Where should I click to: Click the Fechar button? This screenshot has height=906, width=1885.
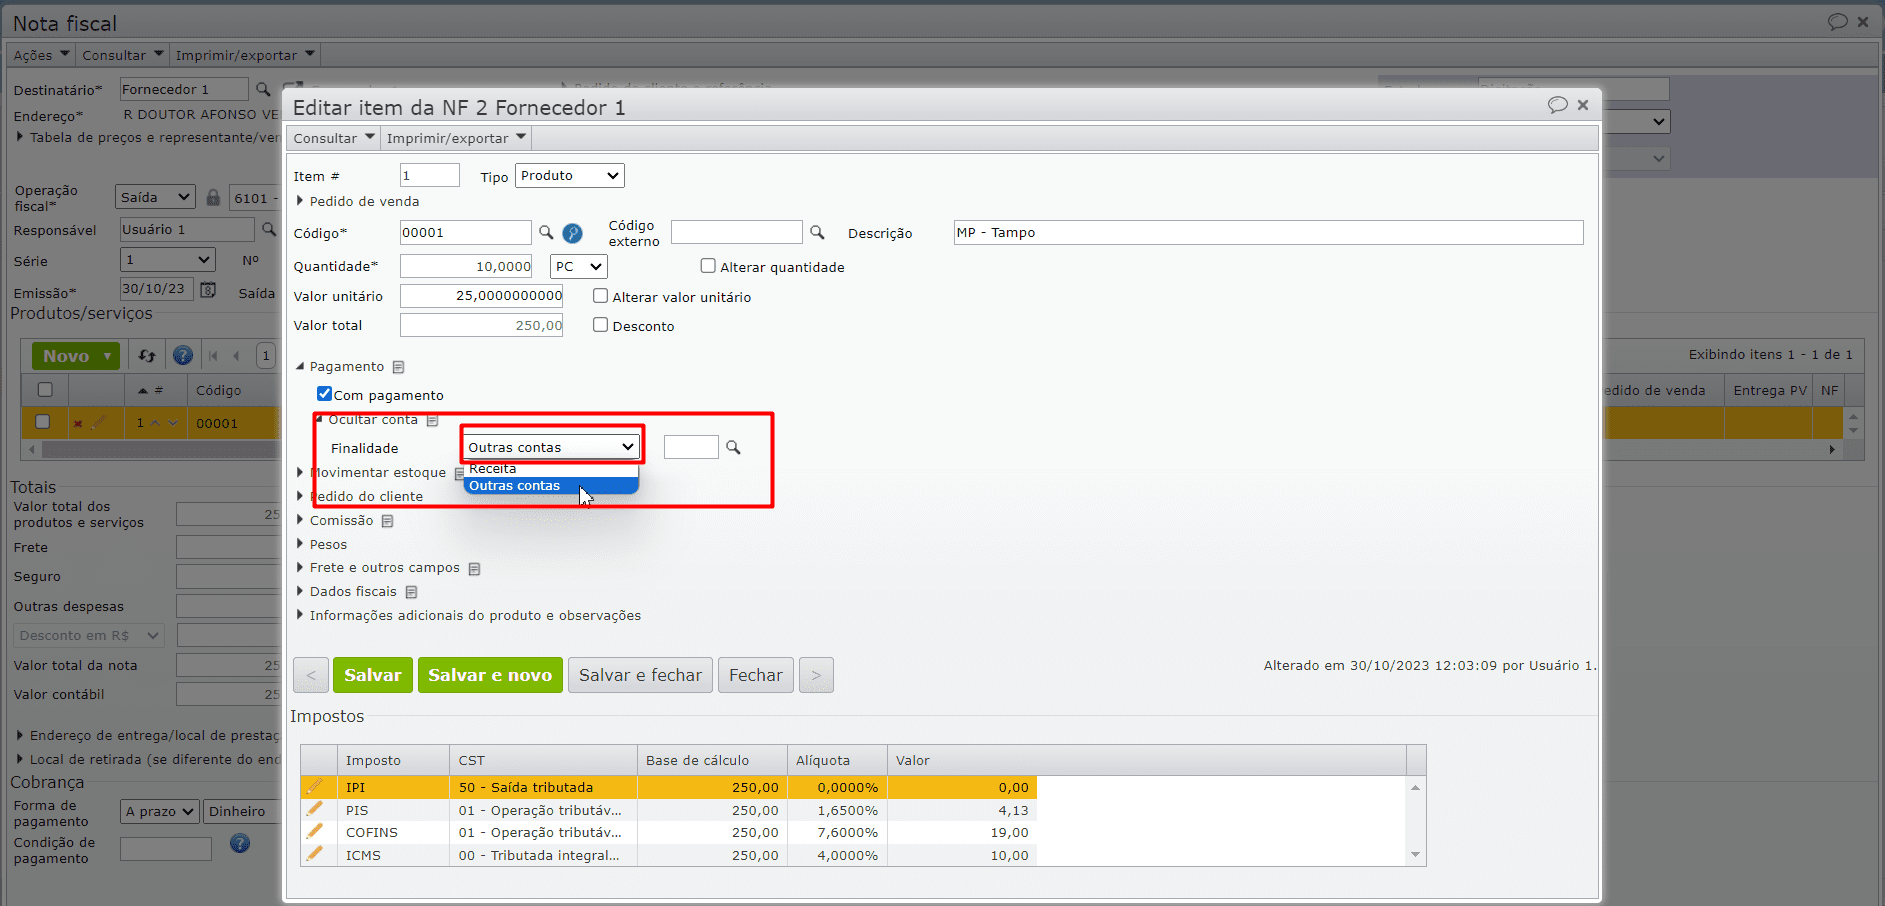pyautogui.click(x=756, y=675)
